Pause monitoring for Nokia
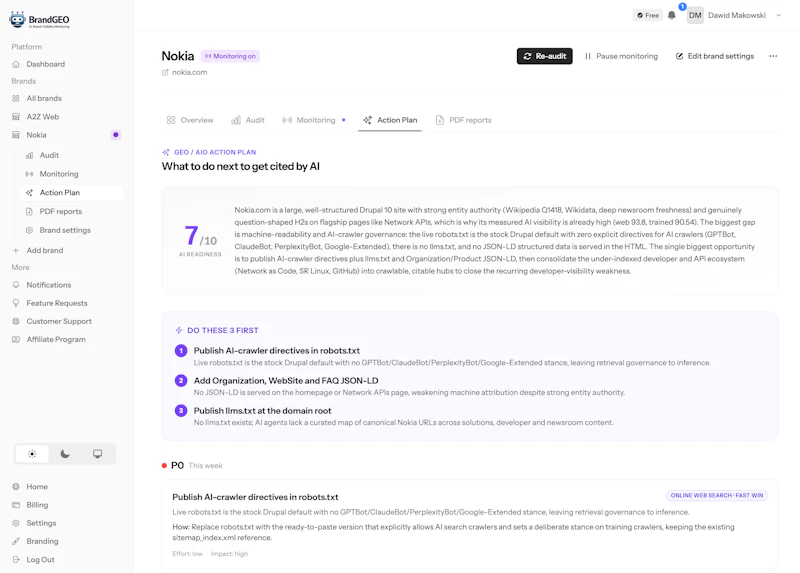 (621, 56)
